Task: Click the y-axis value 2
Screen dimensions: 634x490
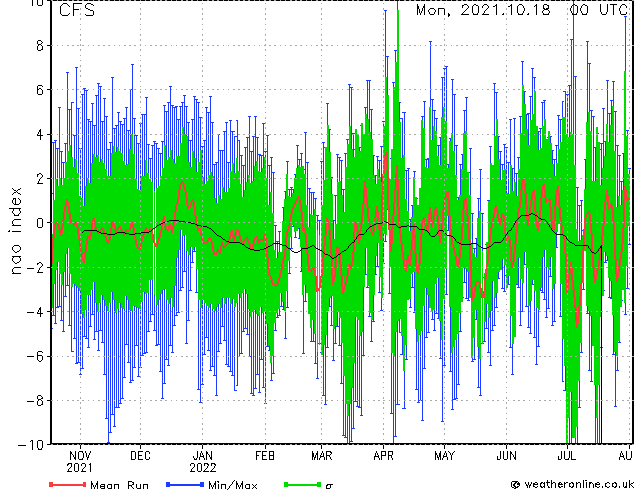Action: 40,179
